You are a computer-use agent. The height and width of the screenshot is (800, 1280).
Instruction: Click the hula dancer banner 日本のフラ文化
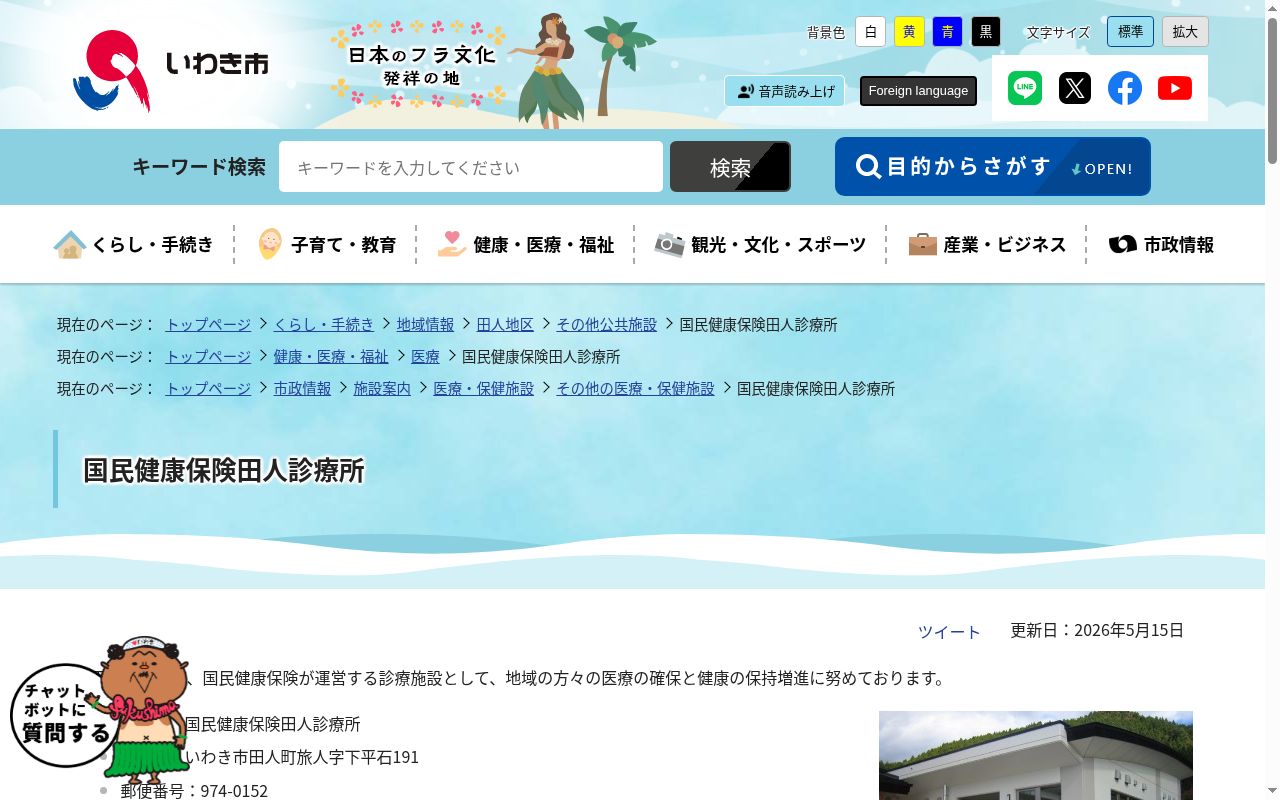click(492, 70)
